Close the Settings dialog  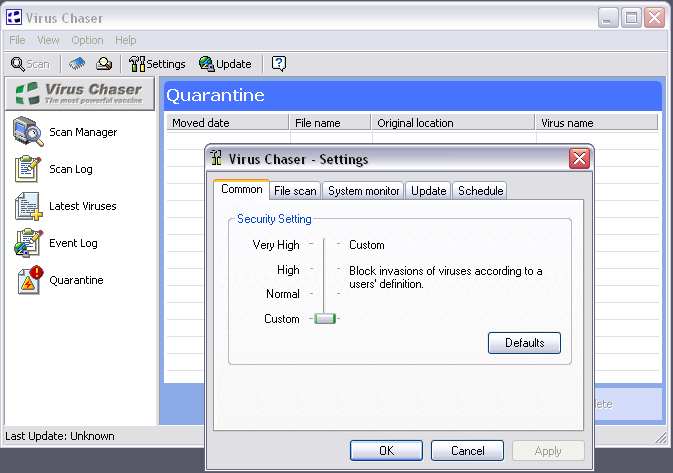click(x=579, y=159)
